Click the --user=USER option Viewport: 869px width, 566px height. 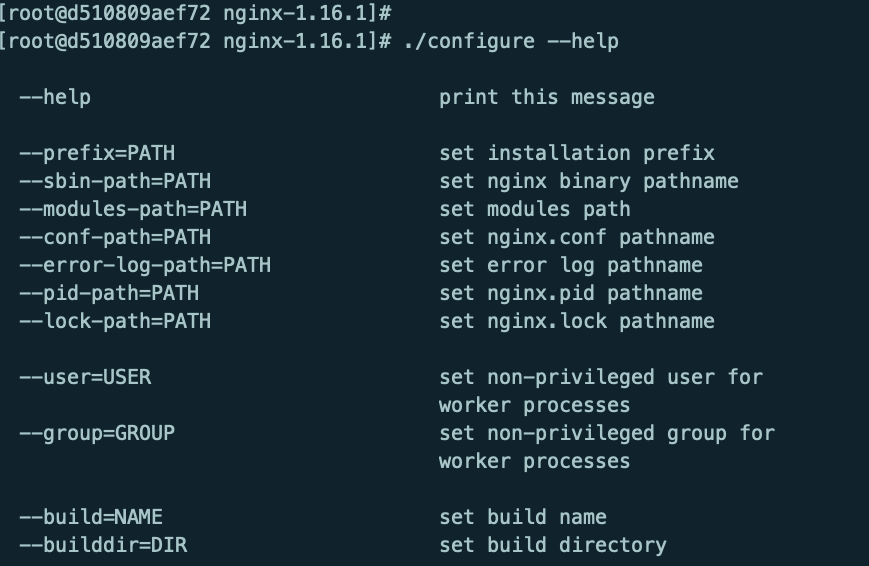coord(85,377)
